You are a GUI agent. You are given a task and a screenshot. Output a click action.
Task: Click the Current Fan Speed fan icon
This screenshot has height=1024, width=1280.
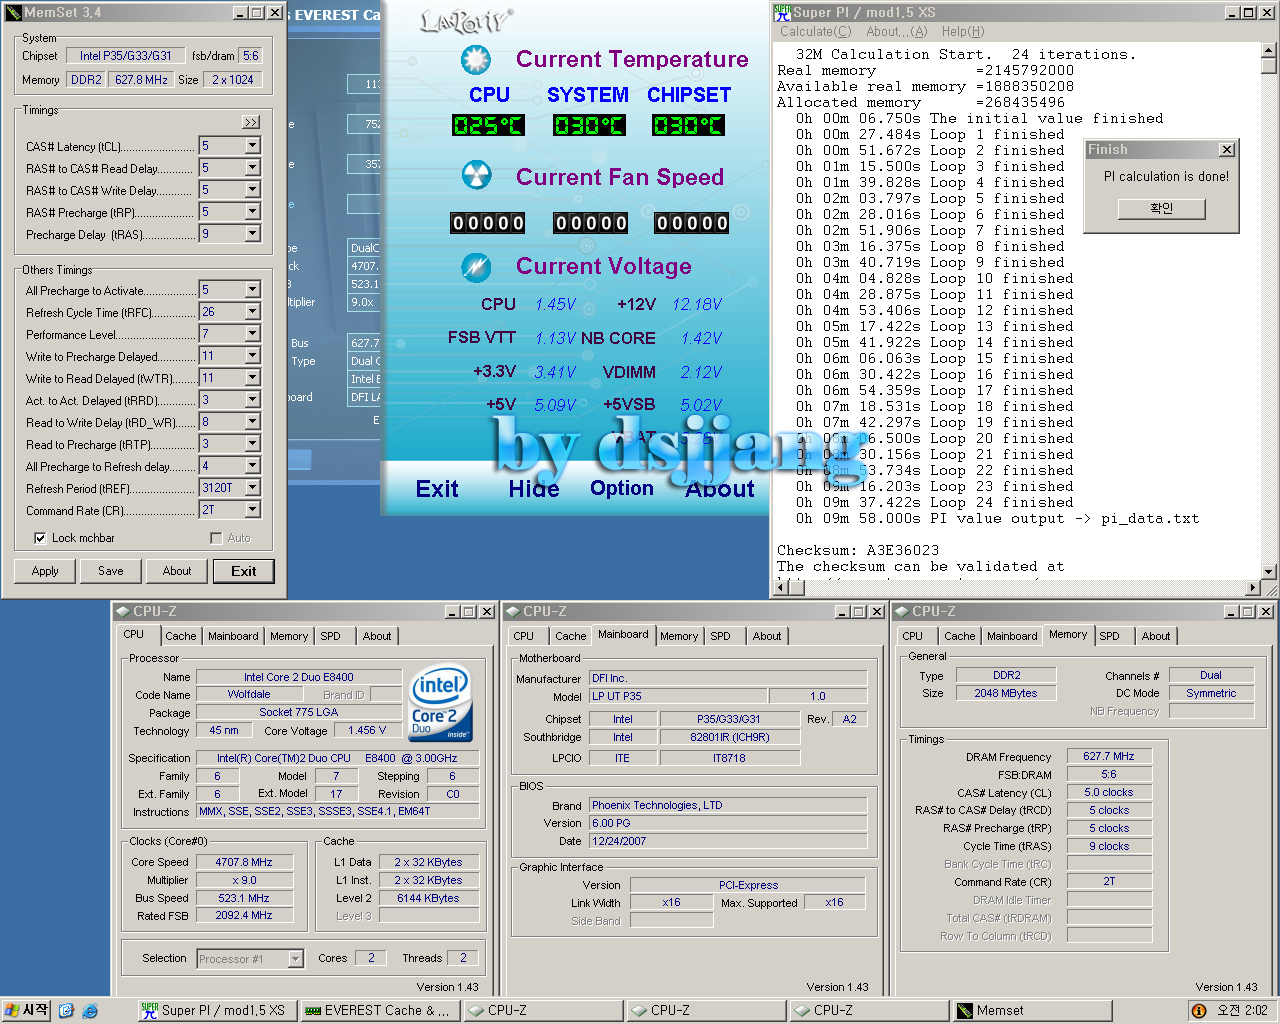pos(476,176)
